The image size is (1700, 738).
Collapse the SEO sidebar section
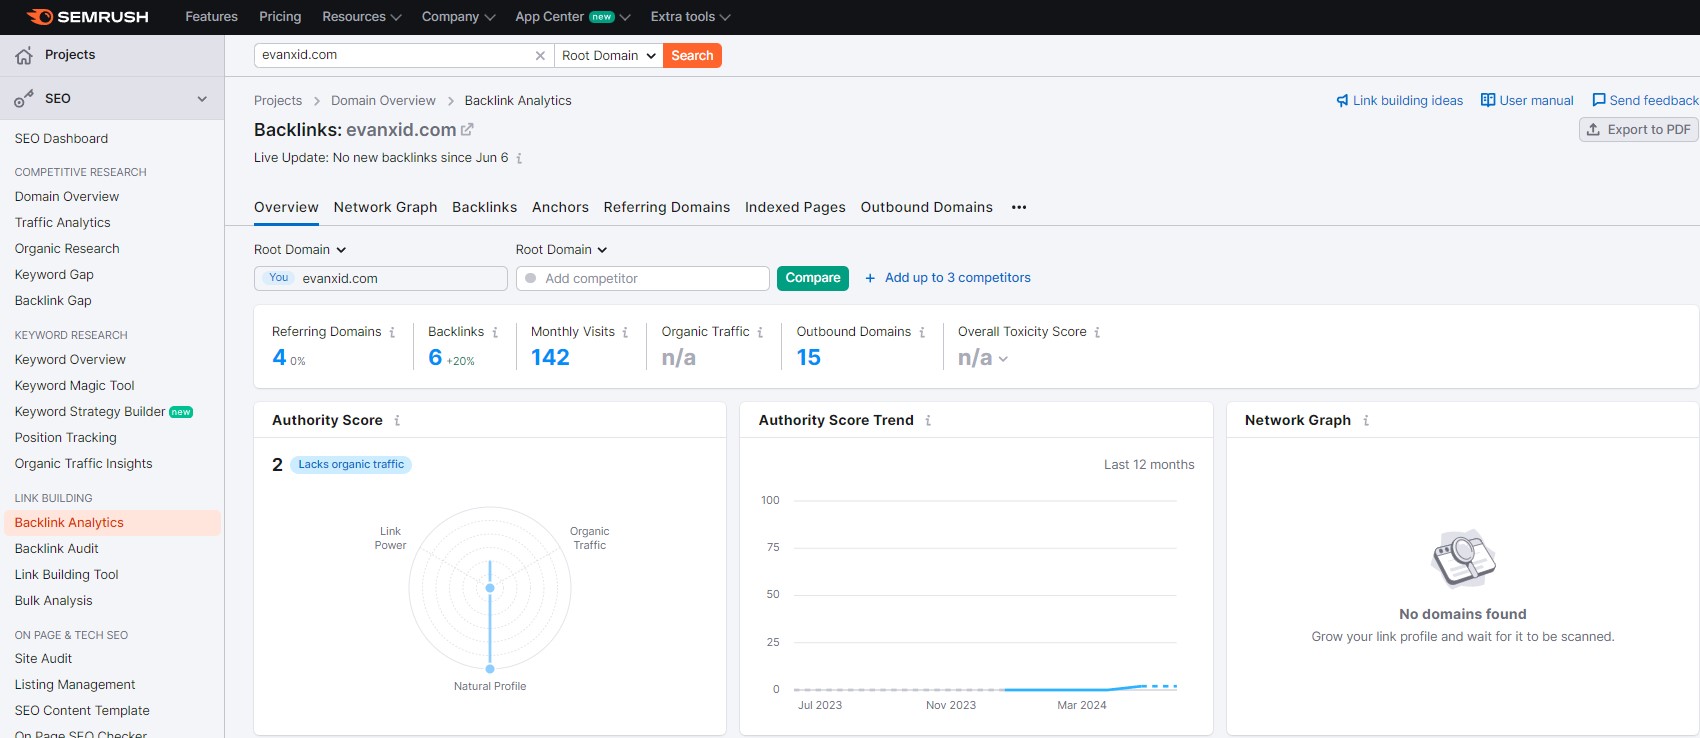(202, 99)
